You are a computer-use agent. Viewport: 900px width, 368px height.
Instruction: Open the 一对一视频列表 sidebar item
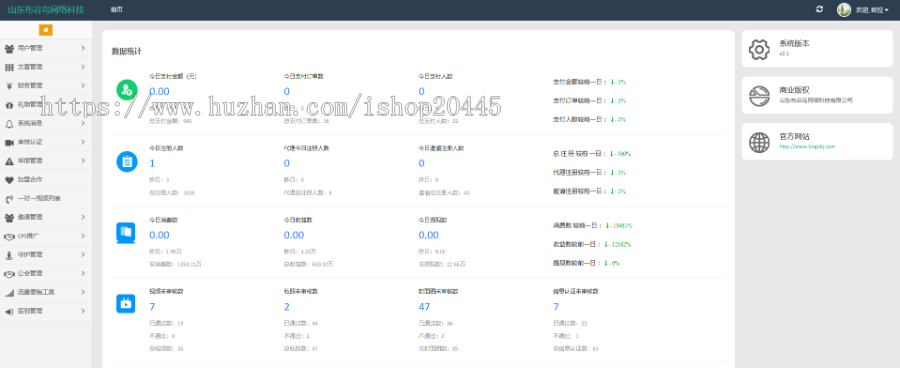pos(46,199)
